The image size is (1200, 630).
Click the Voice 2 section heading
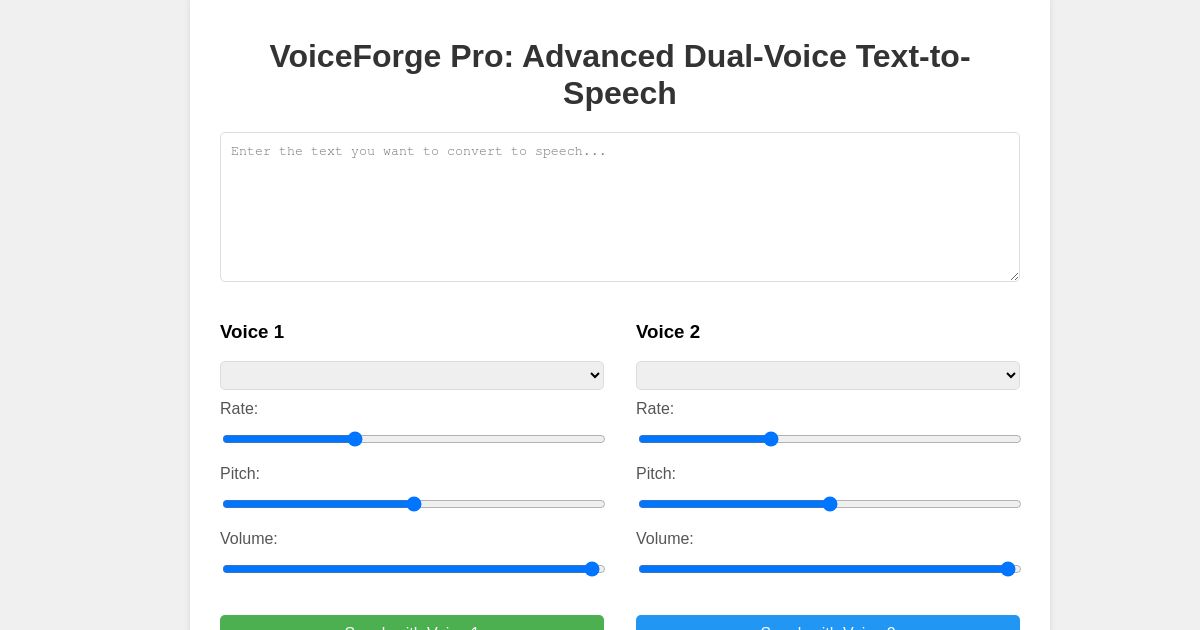pos(668,332)
